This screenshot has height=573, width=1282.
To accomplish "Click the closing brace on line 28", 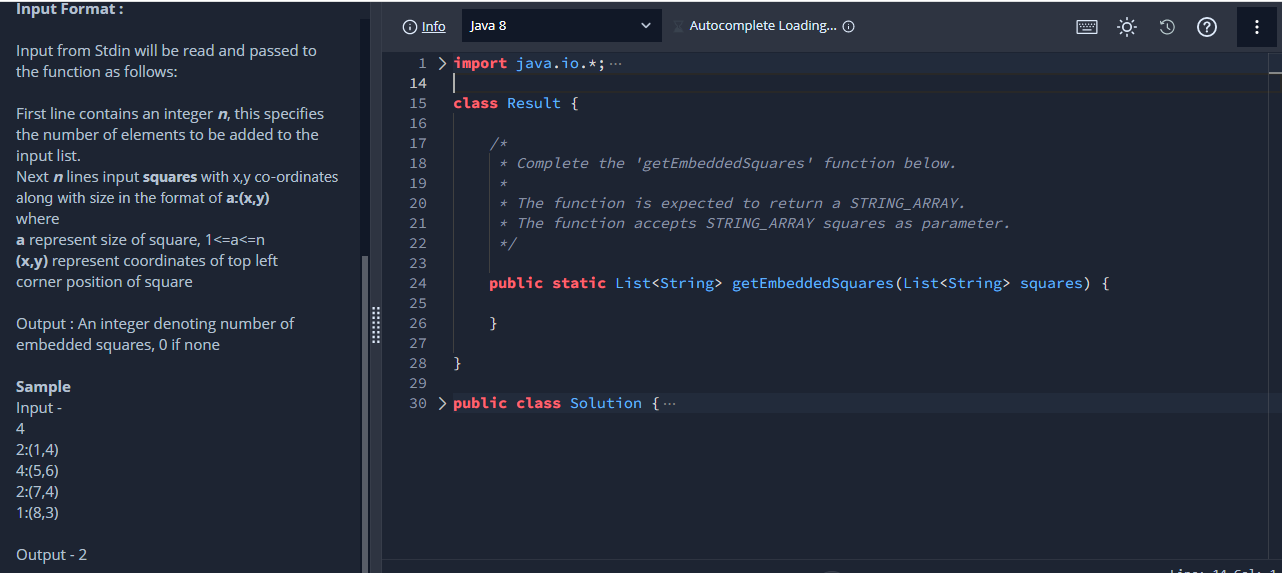I will (x=457, y=363).
